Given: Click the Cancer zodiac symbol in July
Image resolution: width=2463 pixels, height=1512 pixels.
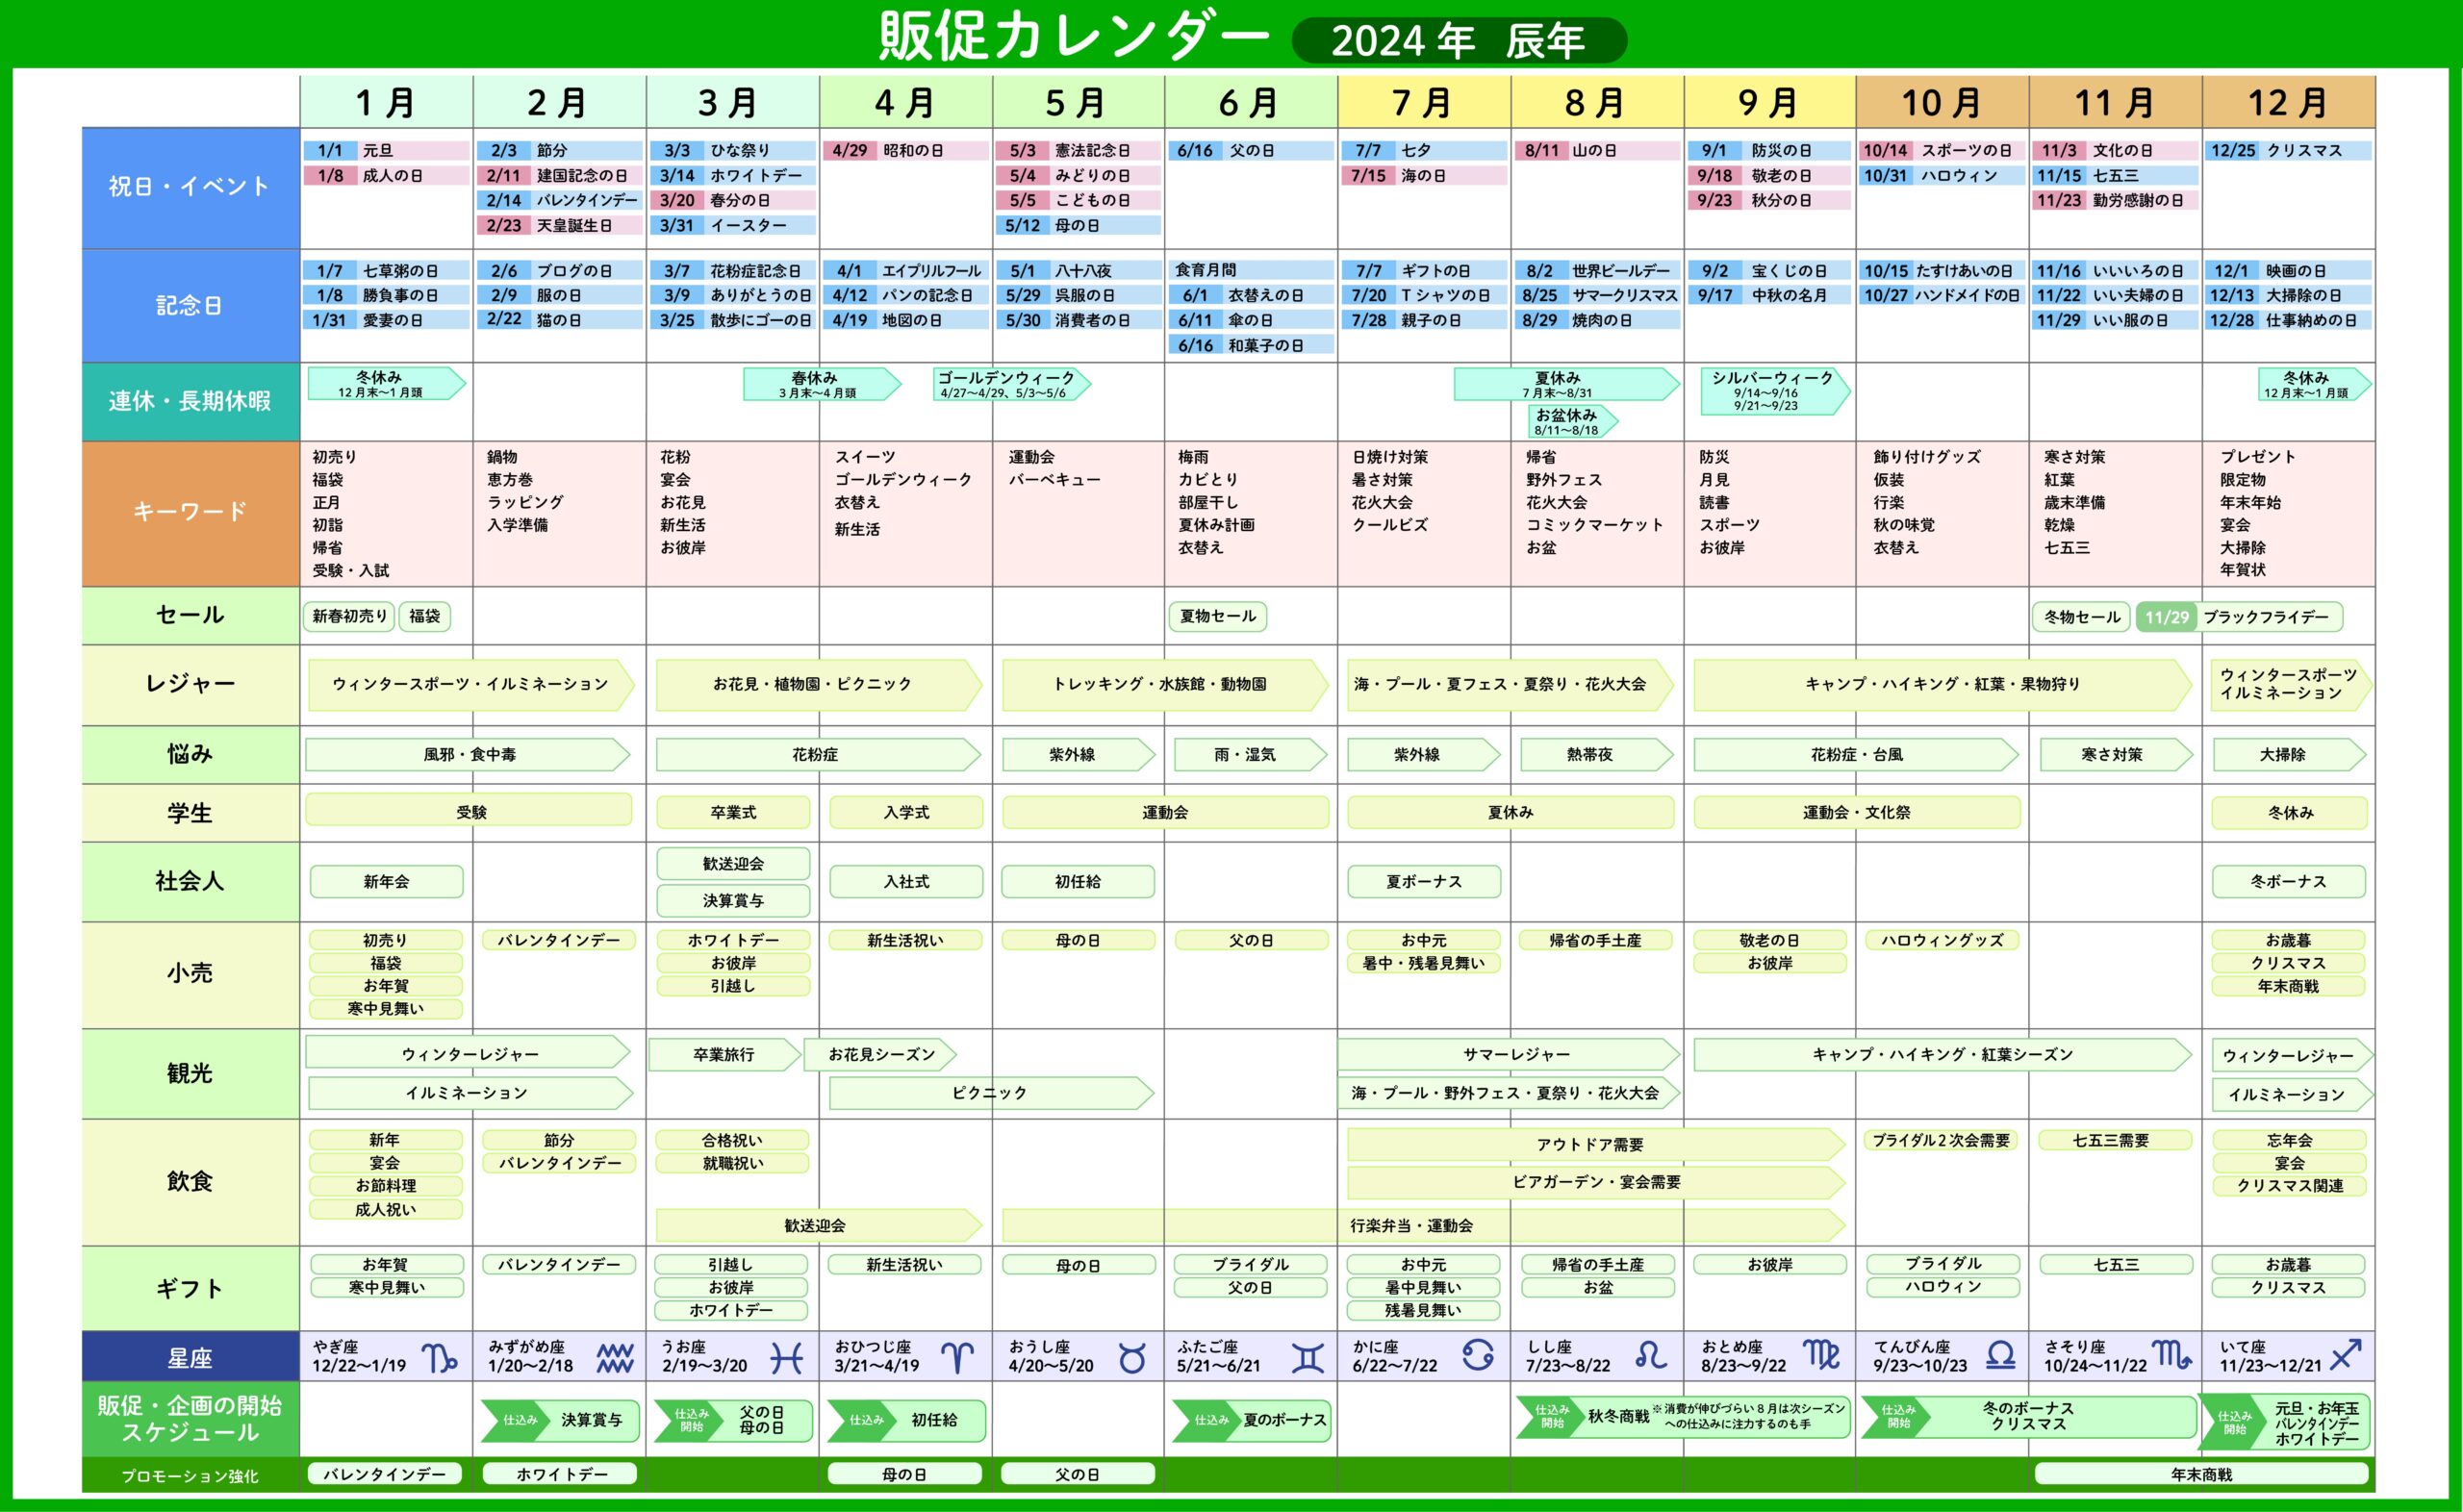Looking at the screenshot, I should click(x=1478, y=1355).
